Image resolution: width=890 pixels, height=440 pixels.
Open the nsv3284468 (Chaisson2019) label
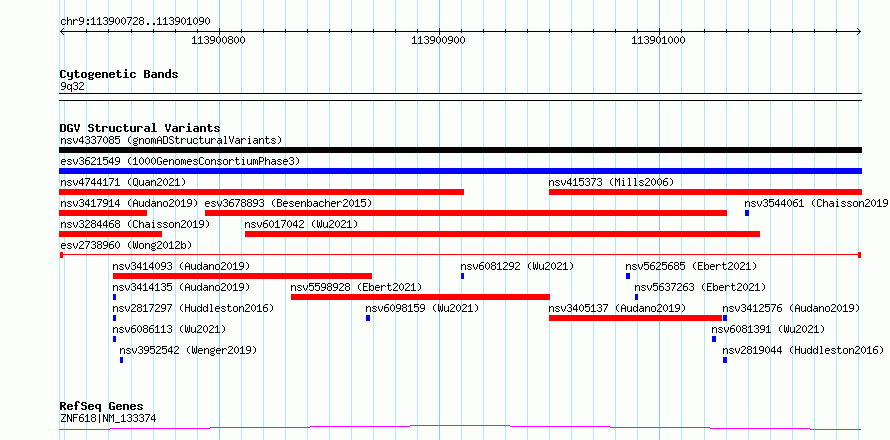135,224
